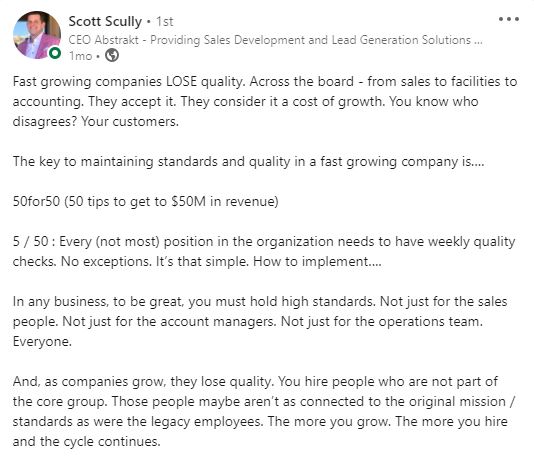Click the green online status indicator

(x=55, y=53)
